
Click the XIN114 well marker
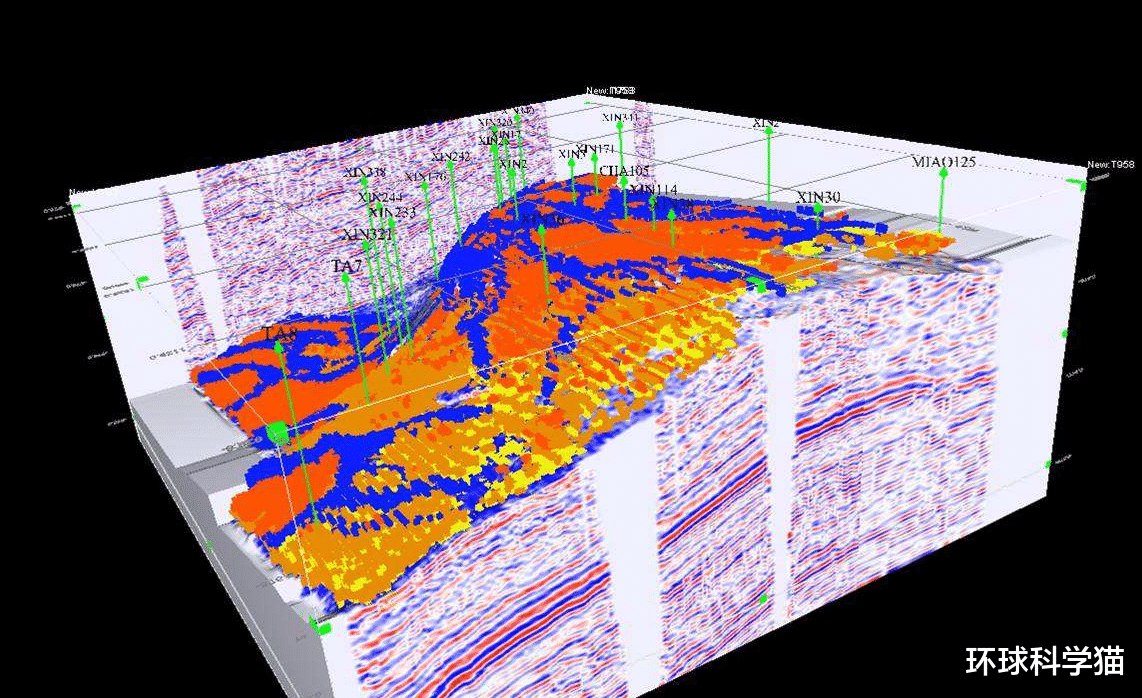(653, 198)
